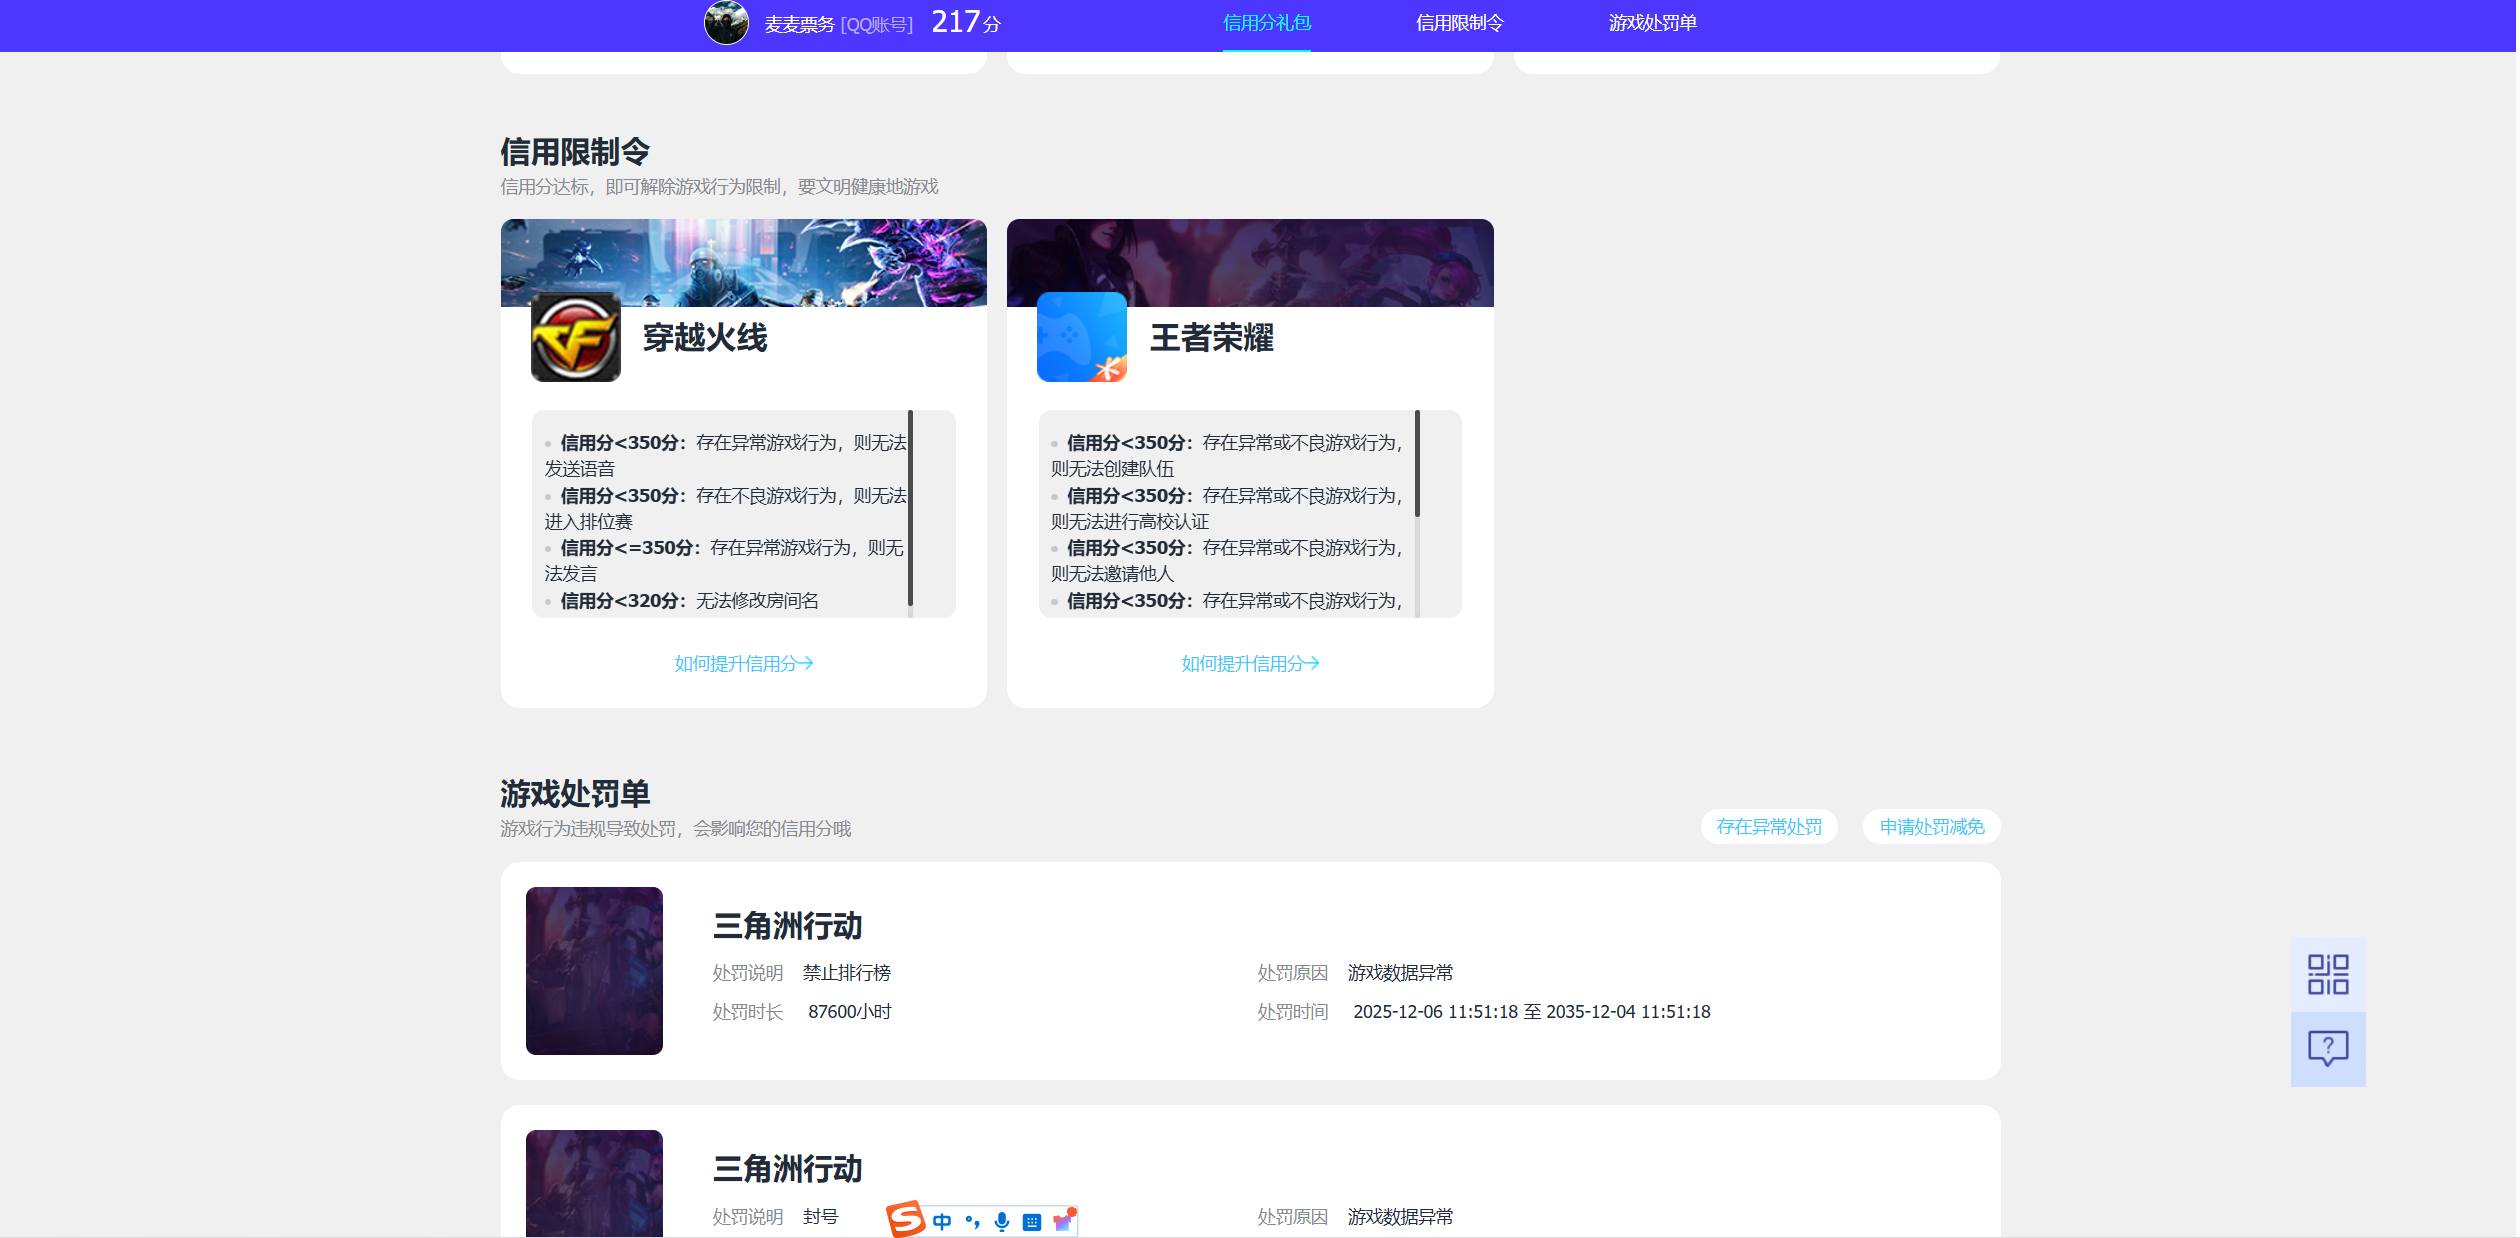Click the account name 麦麦票务
The image size is (2520, 1238).
(799, 24)
